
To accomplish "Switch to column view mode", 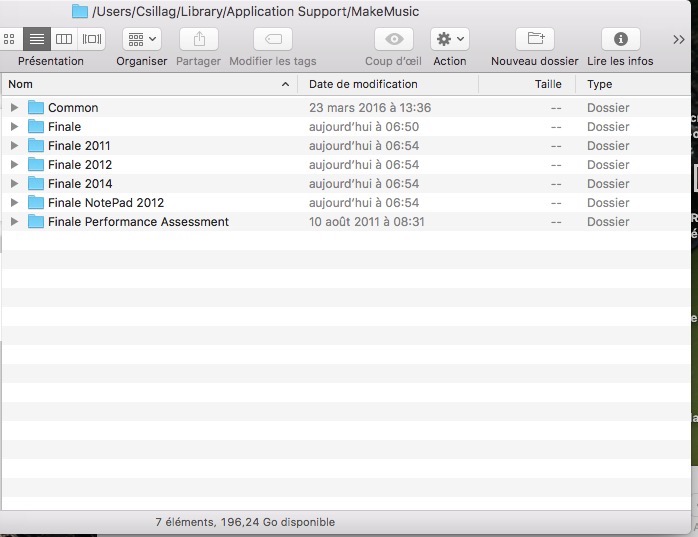I will coord(64,39).
